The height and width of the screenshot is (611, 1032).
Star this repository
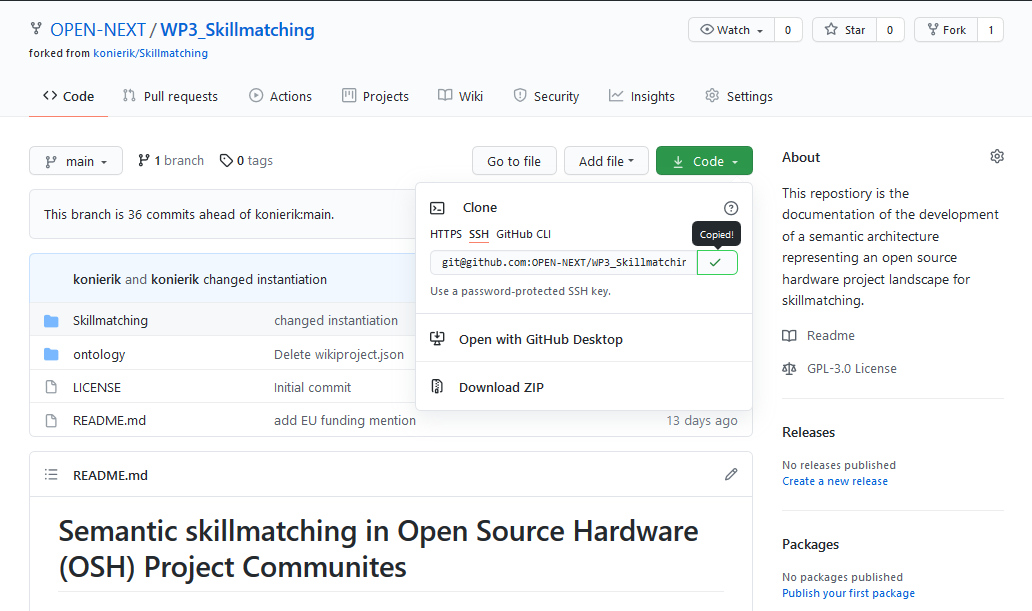tap(844, 30)
